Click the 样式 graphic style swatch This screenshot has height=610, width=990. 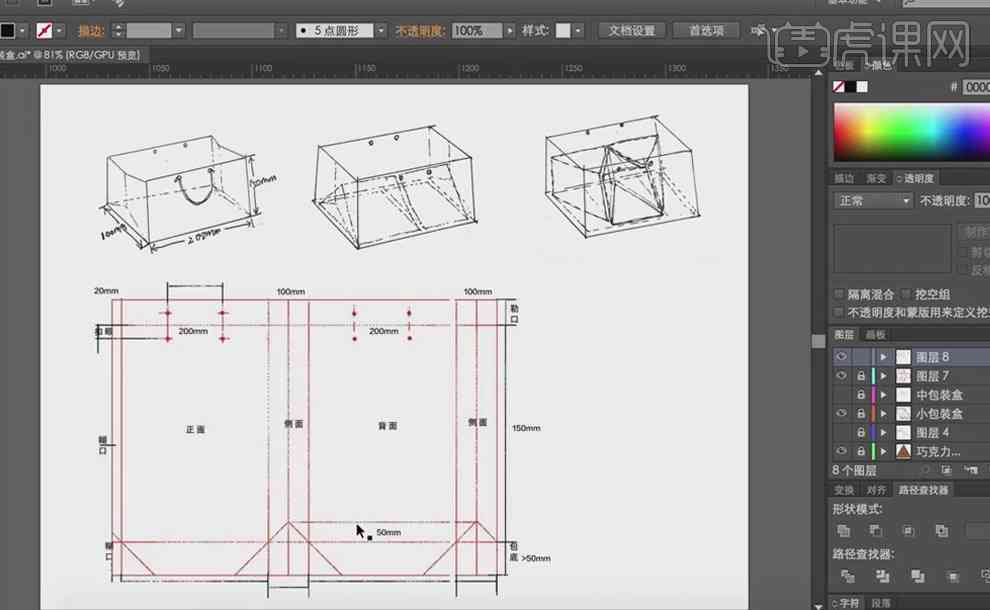pos(563,30)
